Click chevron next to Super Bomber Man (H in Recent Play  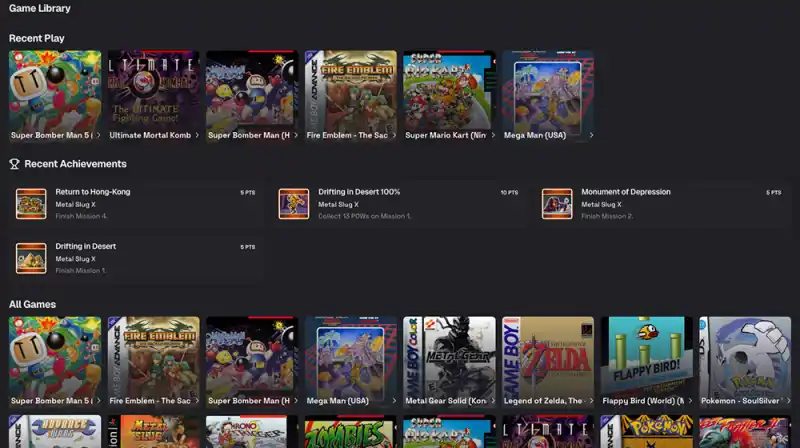click(x=295, y=135)
